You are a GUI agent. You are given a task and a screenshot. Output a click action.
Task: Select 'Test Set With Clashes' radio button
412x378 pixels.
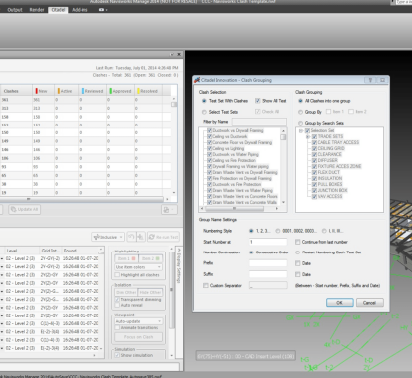204,101
